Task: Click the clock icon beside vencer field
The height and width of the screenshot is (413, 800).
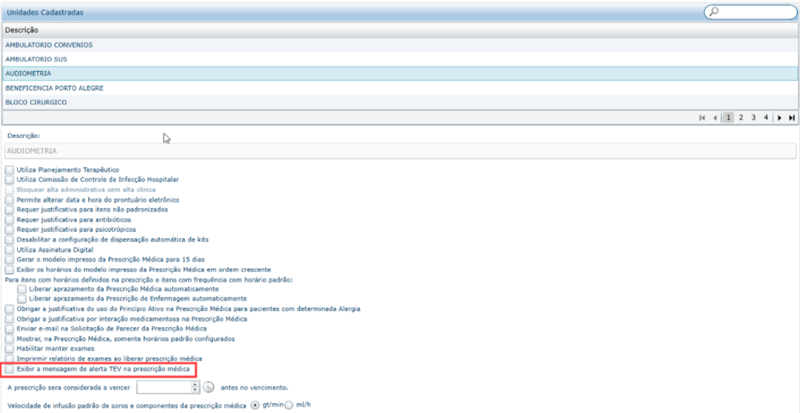Action: [208, 387]
